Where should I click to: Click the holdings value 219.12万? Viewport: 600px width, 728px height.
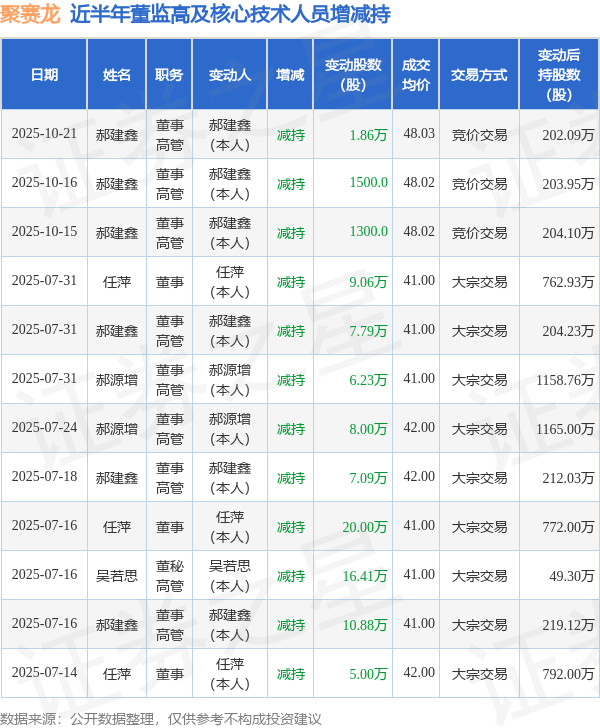pos(568,625)
